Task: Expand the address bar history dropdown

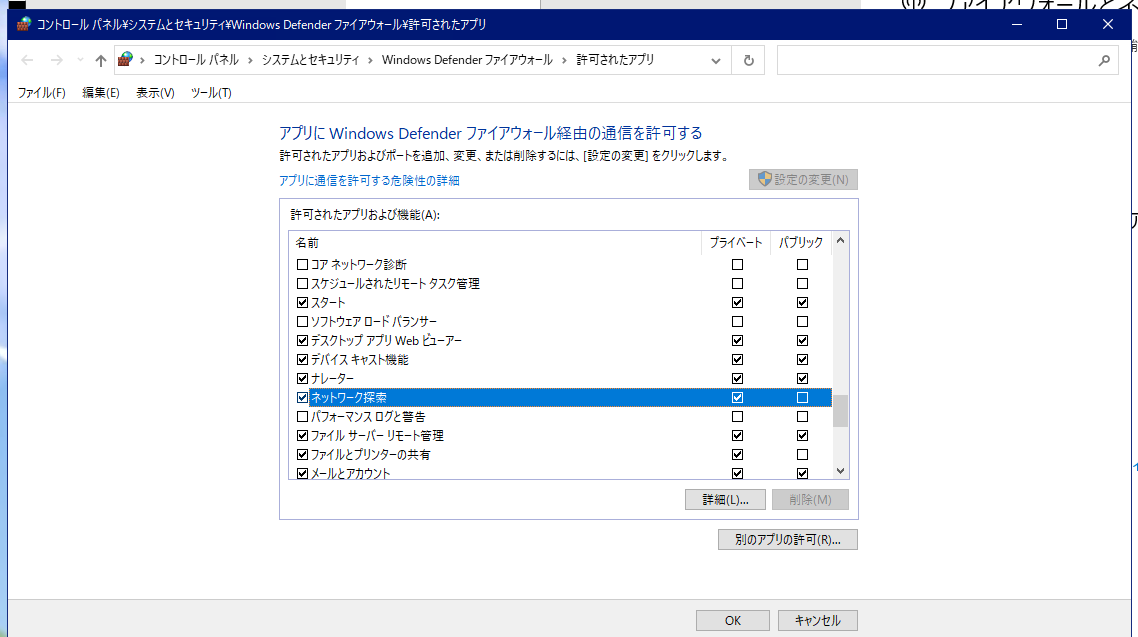Action: tap(716, 60)
